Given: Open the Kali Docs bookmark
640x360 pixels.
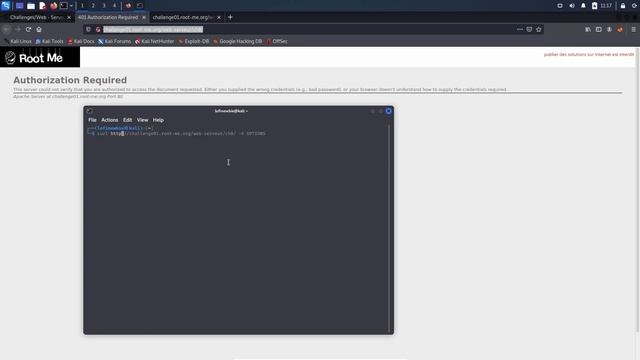Looking at the screenshot, I should tap(81, 41).
